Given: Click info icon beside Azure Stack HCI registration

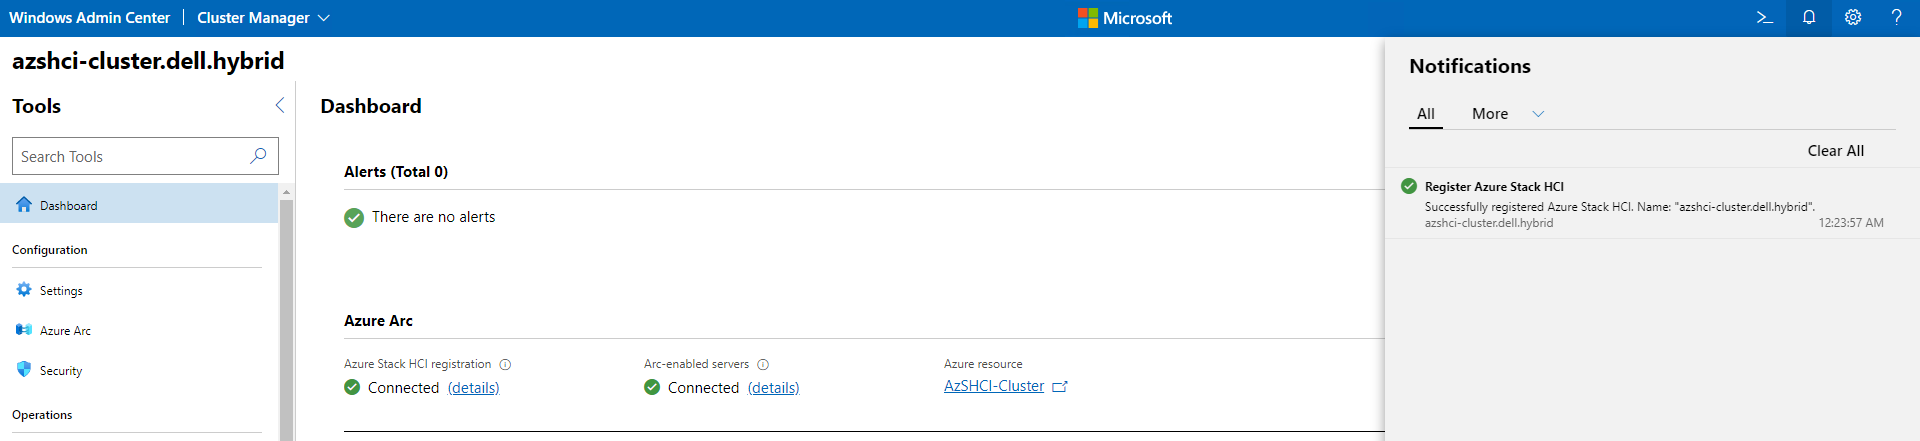Looking at the screenshot, I should click(505, 365).
